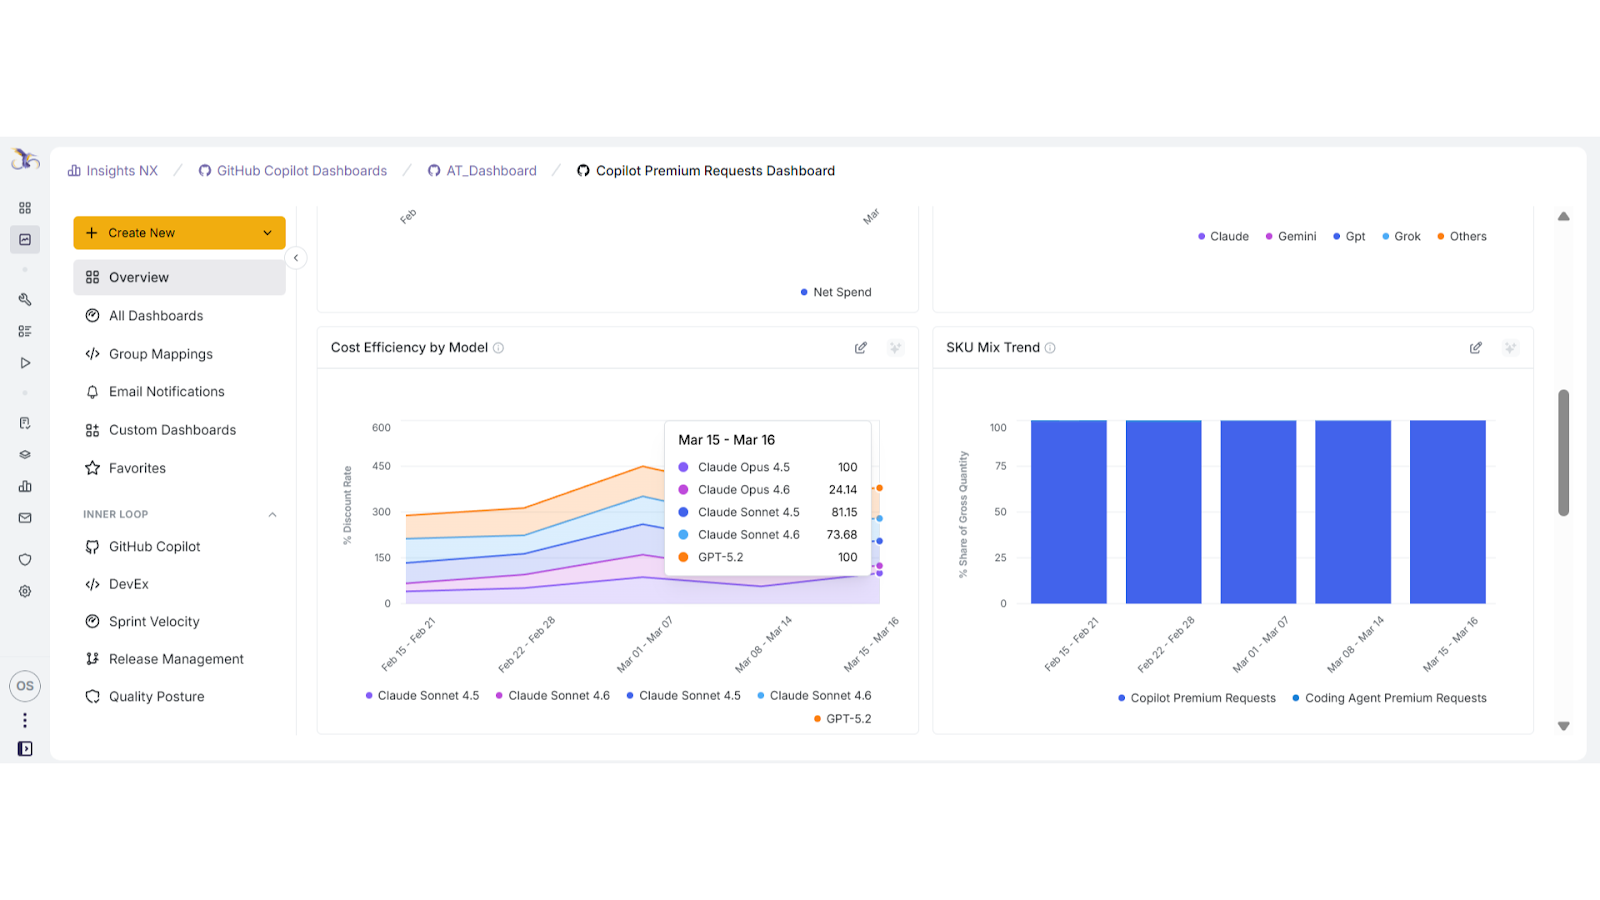1600x900 pixels.
Task: Click edit icon on SKU Mix Trend
Action: click(x=1475, y=348)
